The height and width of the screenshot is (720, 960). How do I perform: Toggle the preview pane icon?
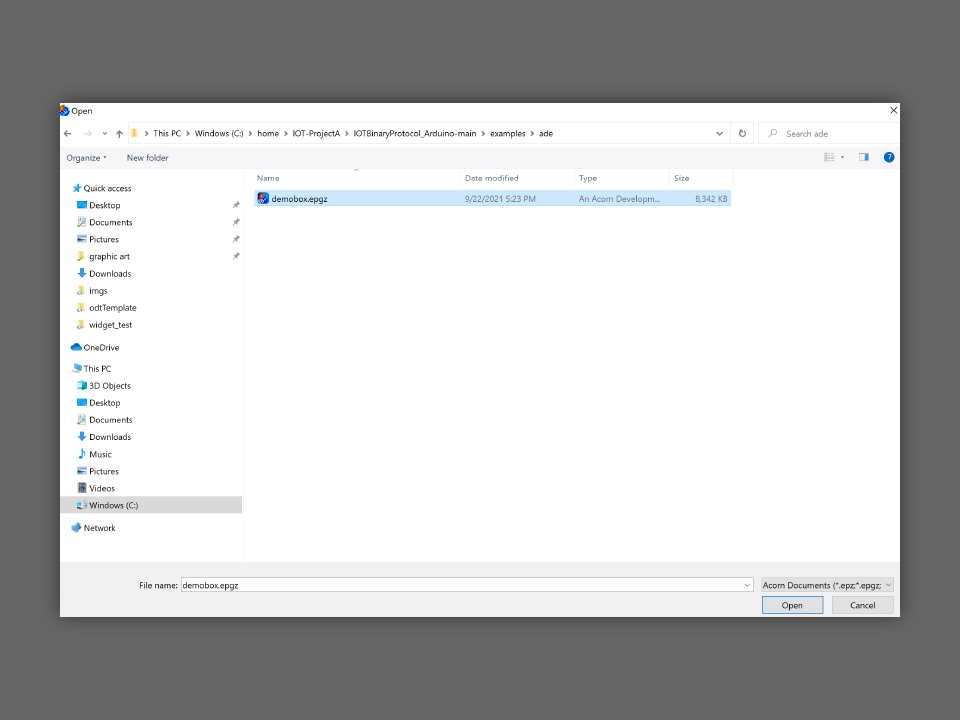864,157
